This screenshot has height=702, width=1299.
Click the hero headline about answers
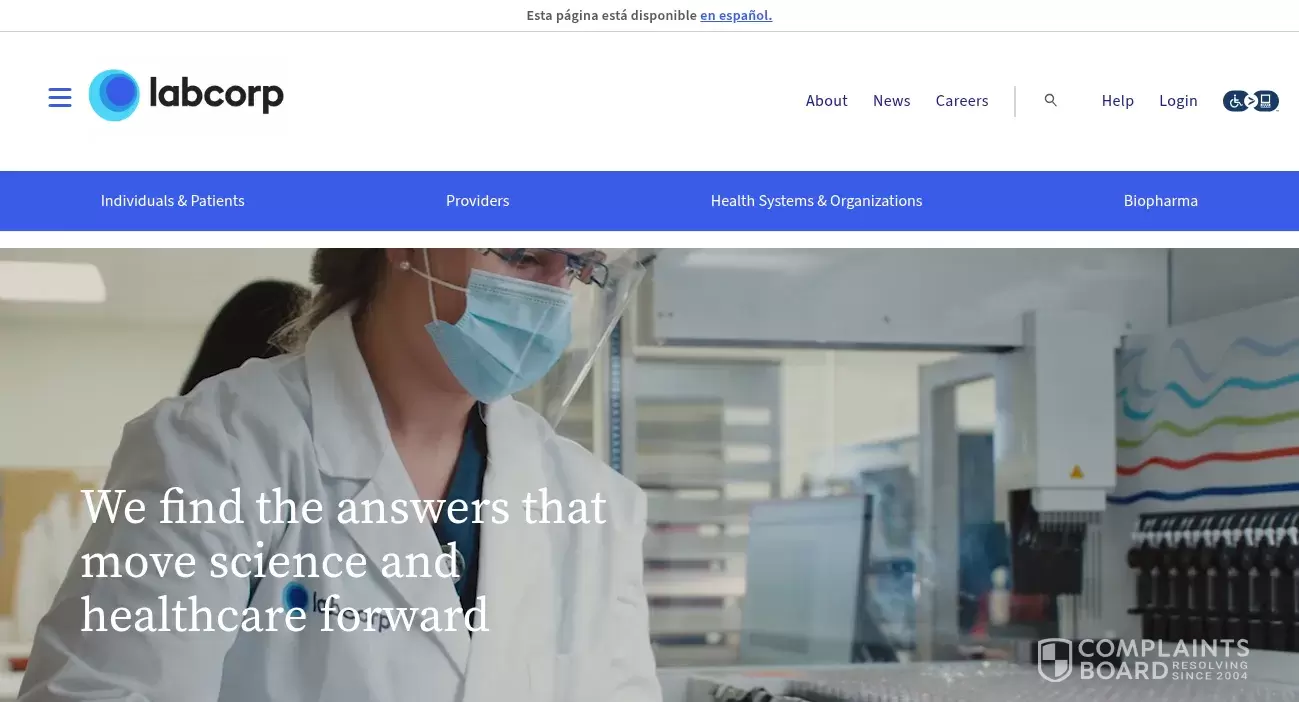pyautogui.click(x=344, y=561)
